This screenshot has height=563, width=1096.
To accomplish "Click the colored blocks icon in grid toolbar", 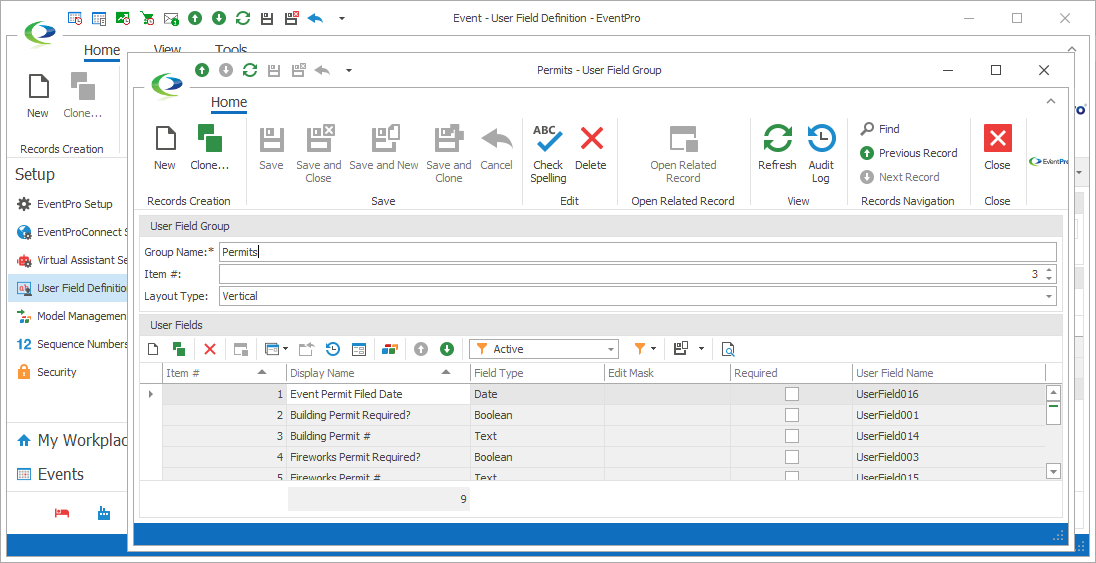I will pos(390,349).
